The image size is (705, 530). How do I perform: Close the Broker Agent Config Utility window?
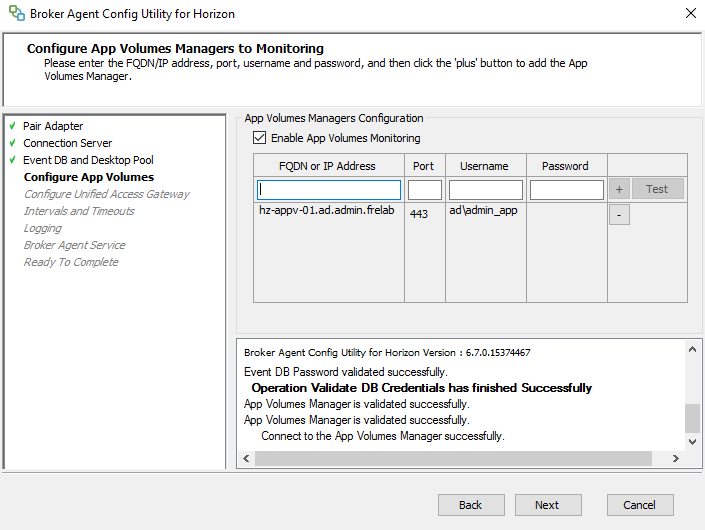tap(691, 13)
